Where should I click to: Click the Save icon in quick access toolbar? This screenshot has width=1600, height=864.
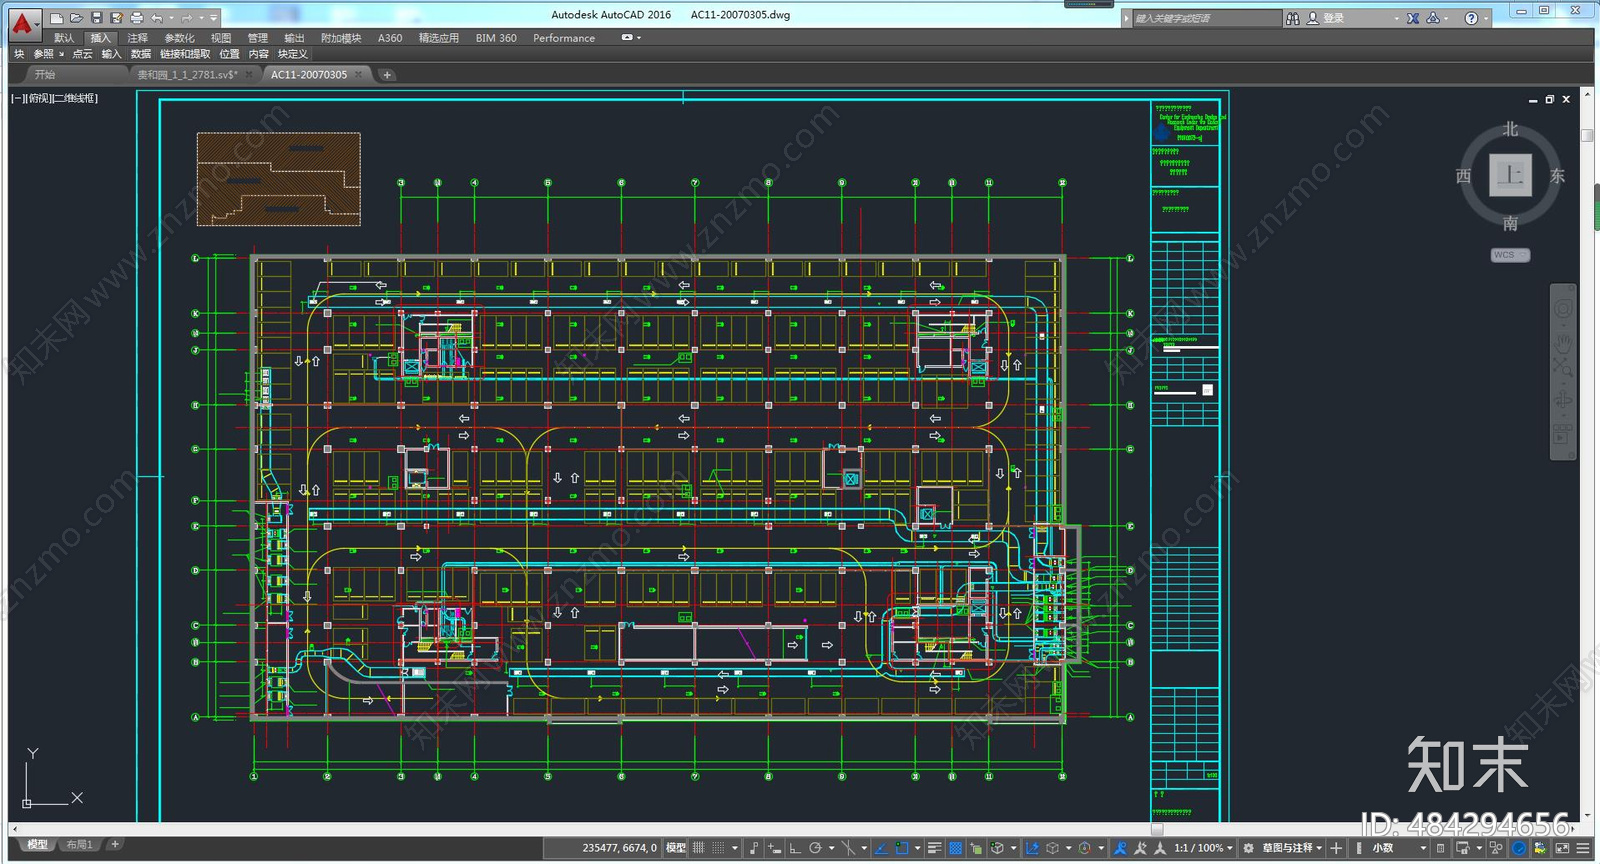click(96, 18)
